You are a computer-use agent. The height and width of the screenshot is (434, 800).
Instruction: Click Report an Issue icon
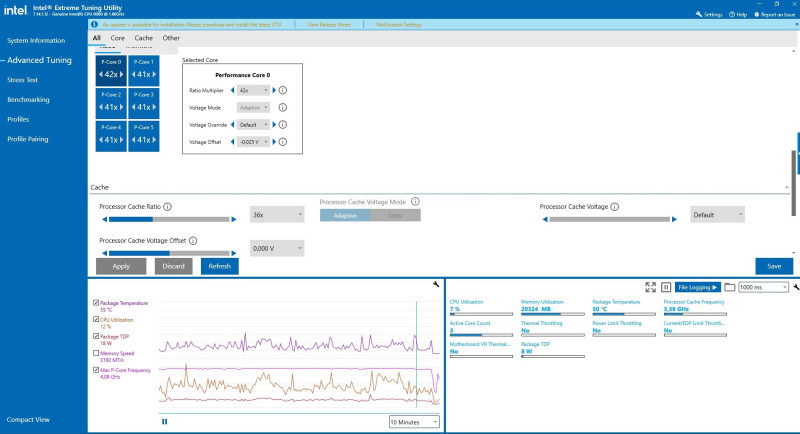(757, 14)
